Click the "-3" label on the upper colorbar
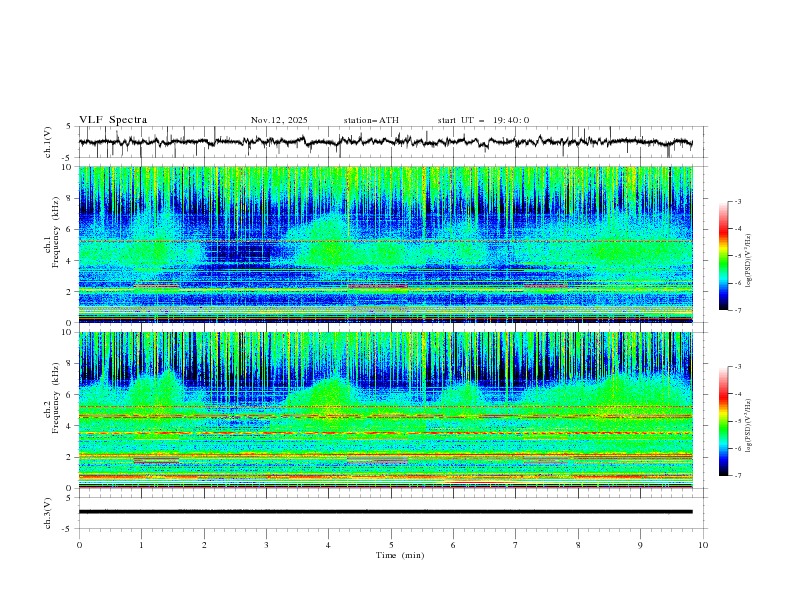 (737, 201)
